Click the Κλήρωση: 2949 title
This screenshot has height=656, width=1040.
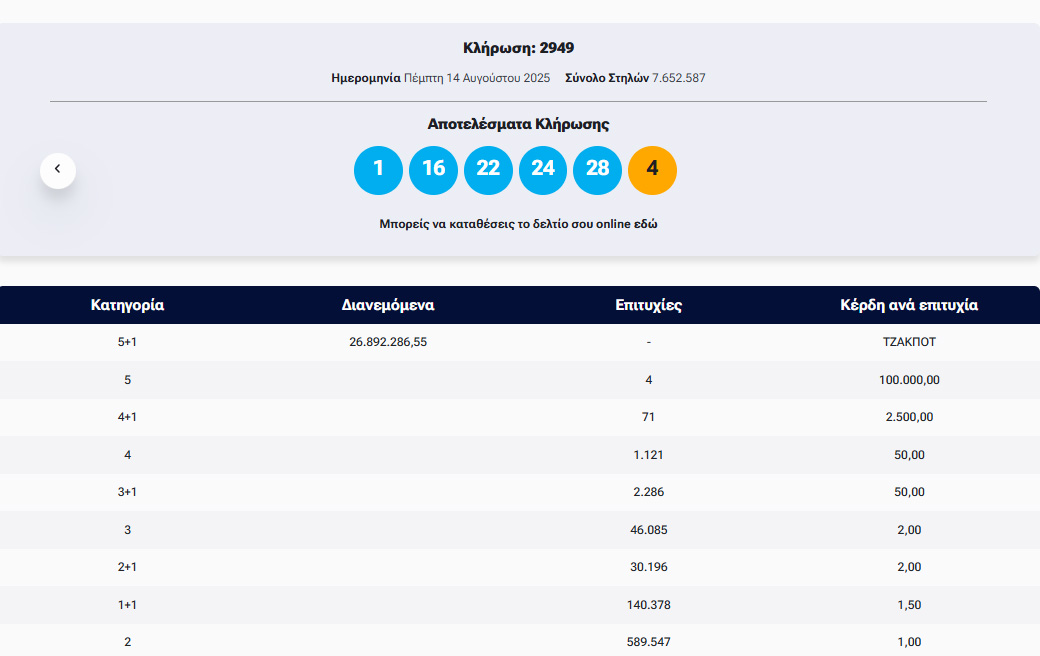click(518, 48)
